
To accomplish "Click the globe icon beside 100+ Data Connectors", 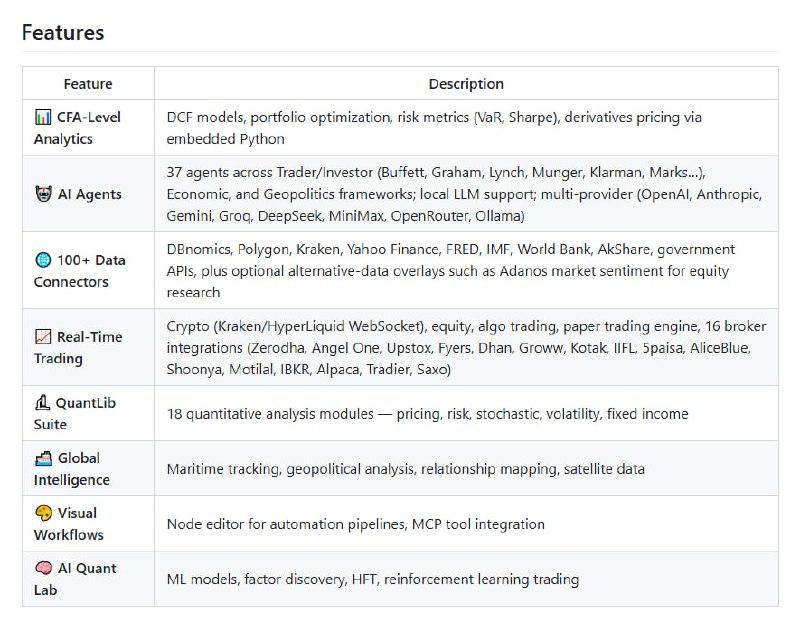I will coord(43,260).
